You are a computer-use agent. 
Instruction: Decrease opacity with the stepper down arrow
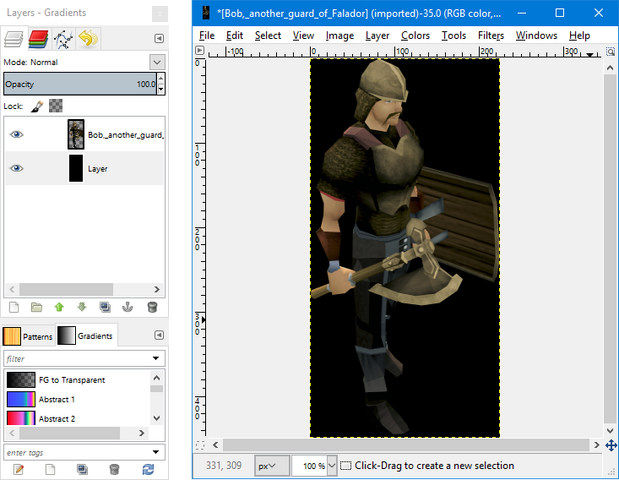[x=161, y=89]
